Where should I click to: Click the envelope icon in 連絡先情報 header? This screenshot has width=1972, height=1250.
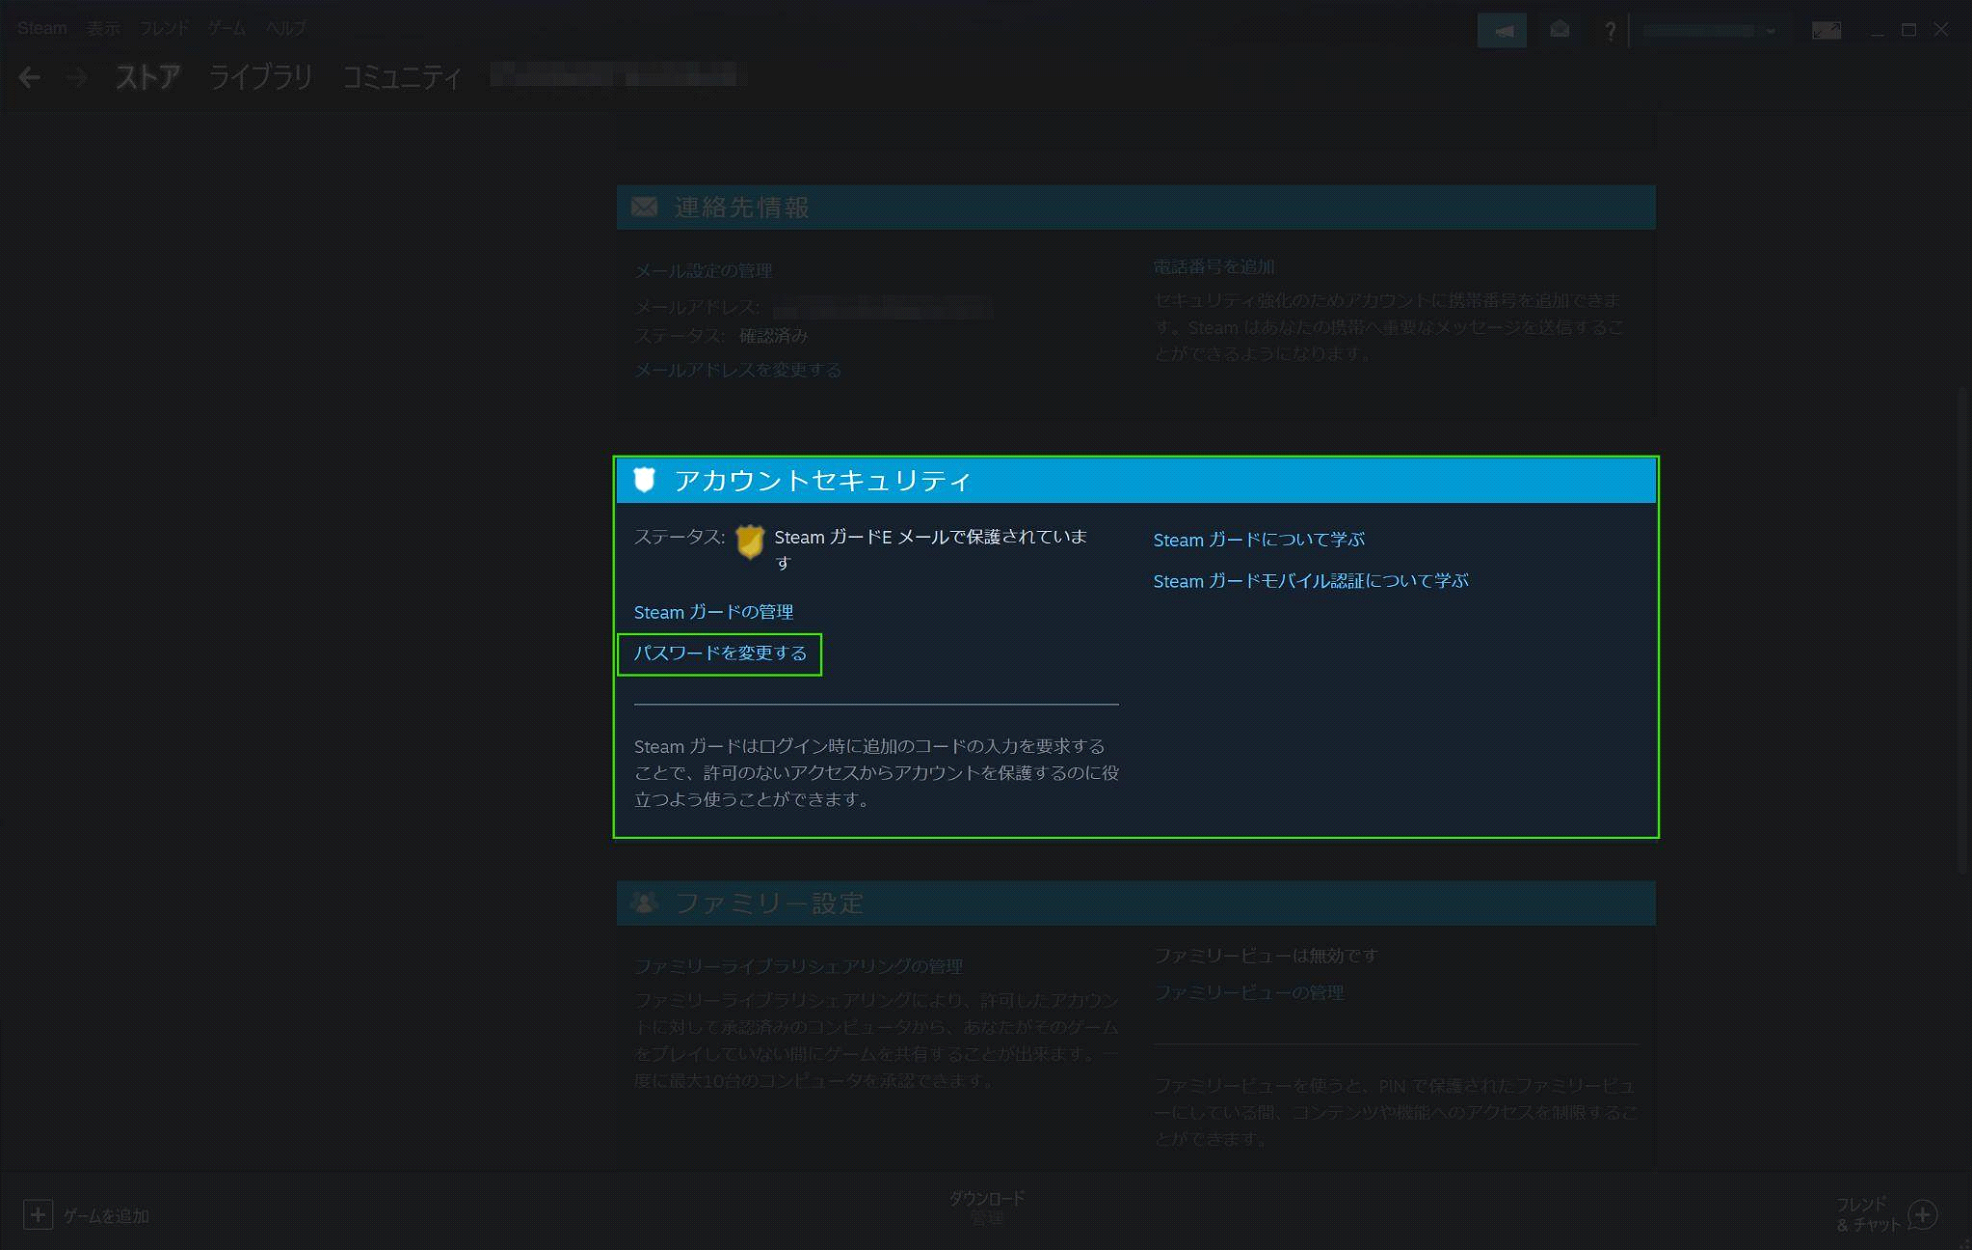644,207
